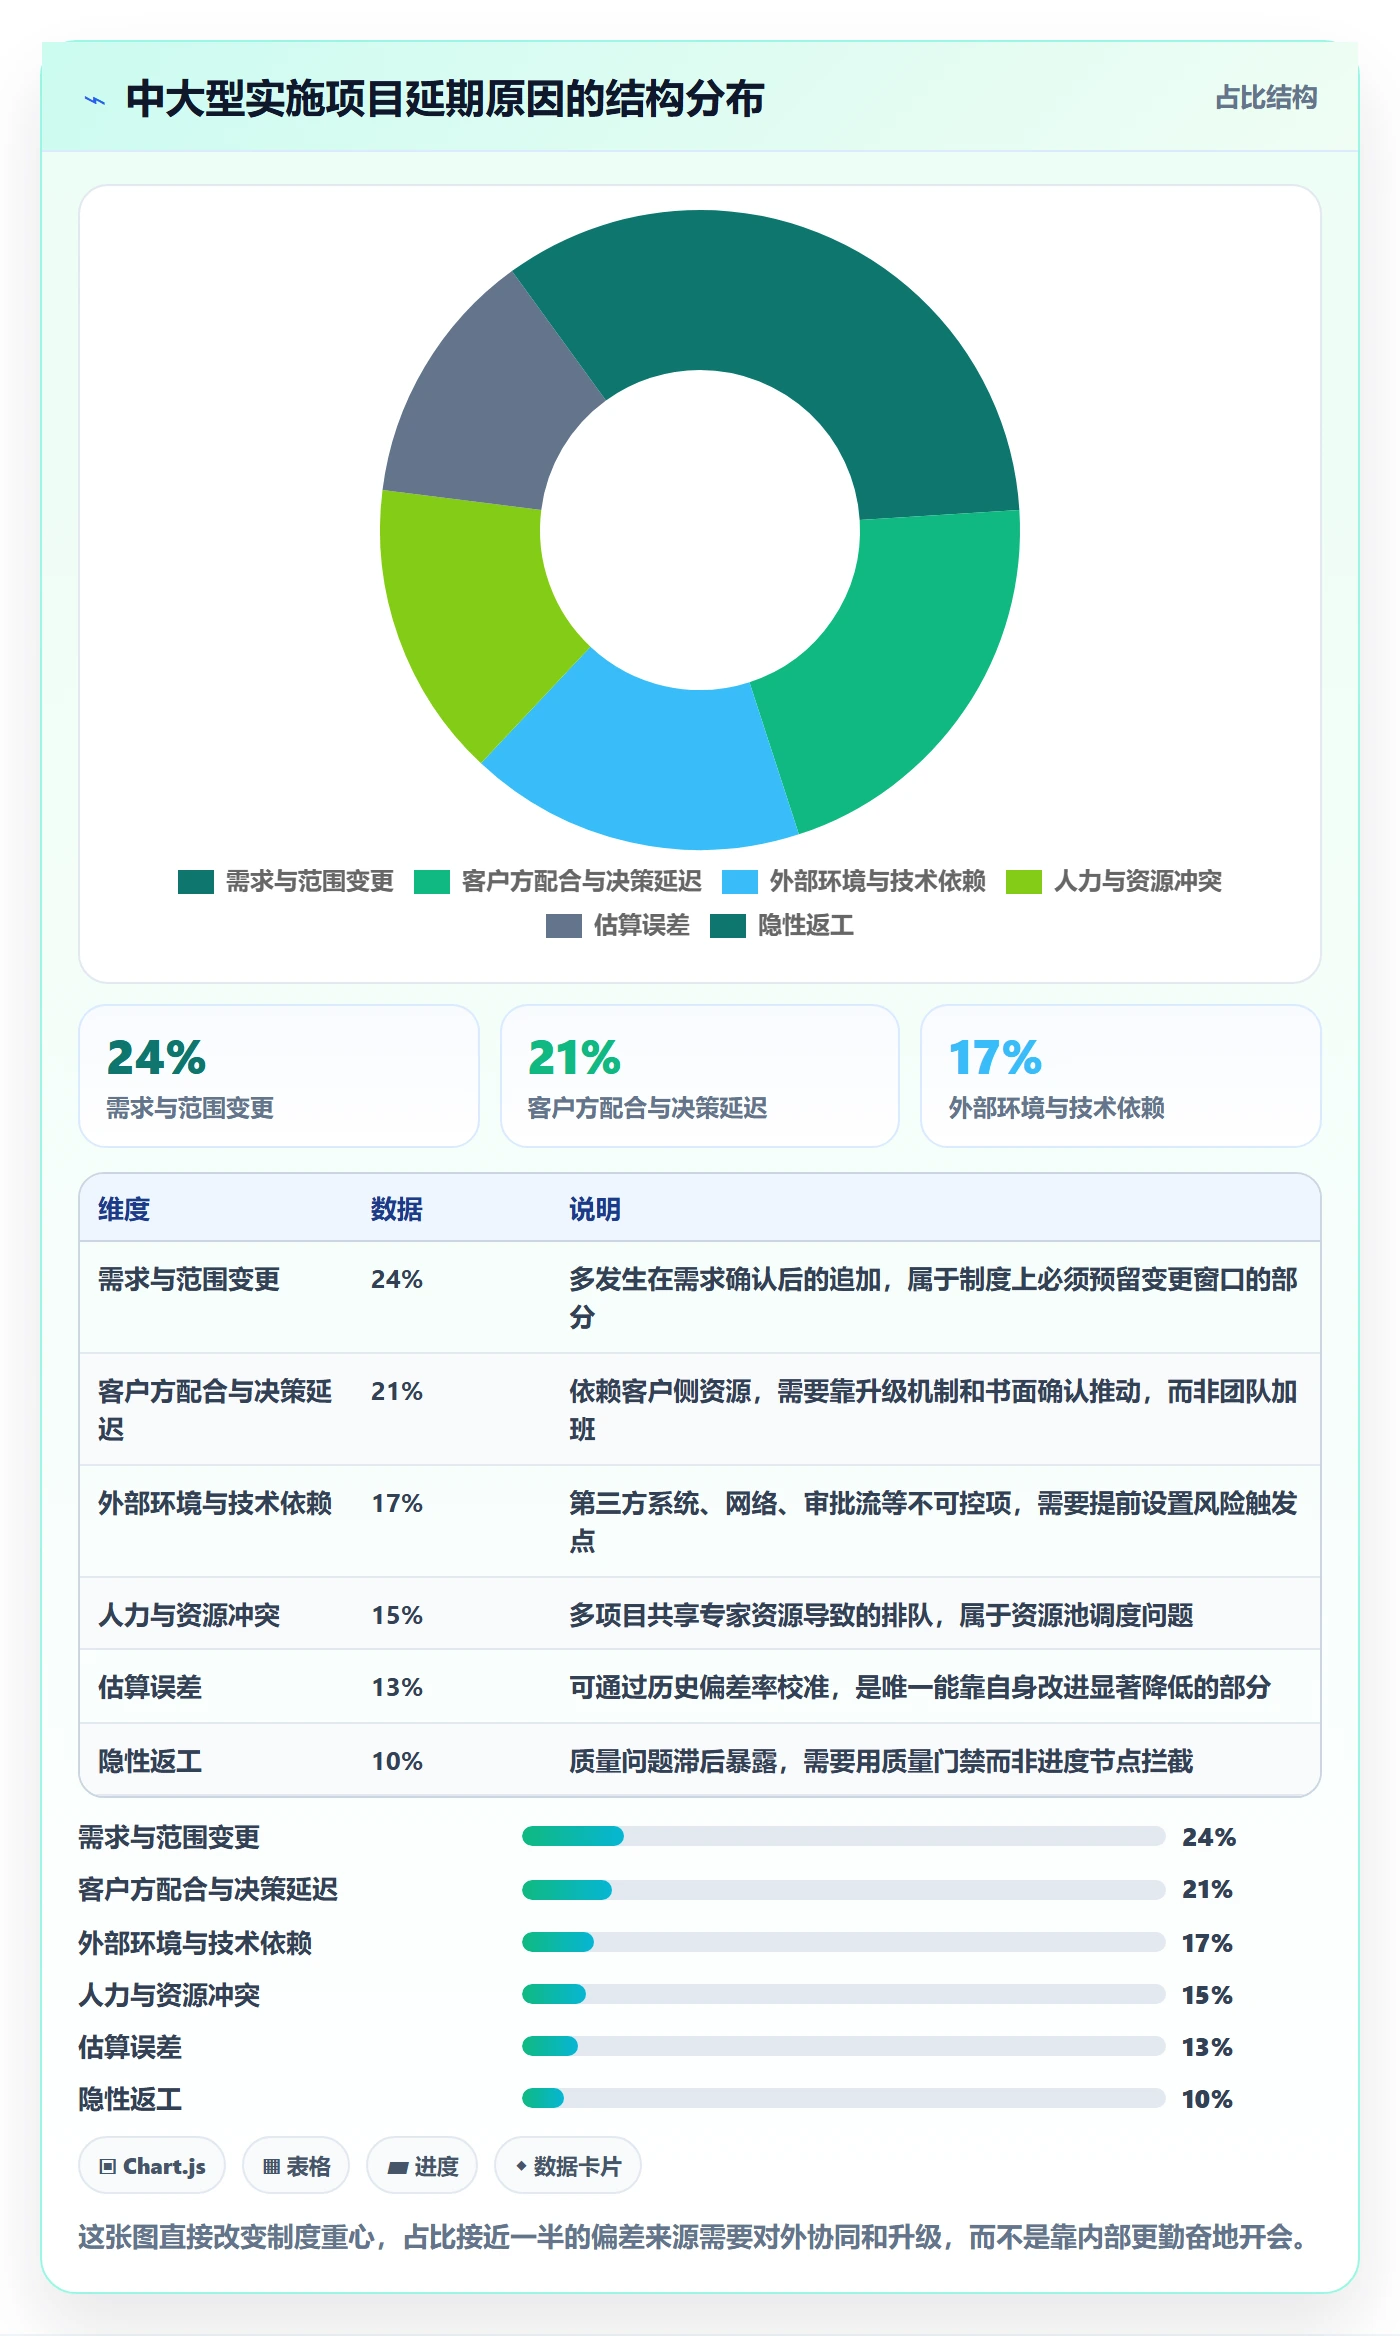Click the progress bar for "需求与范围变更"
This screenshot has width=1400, height=2336.
point(844,1836)
